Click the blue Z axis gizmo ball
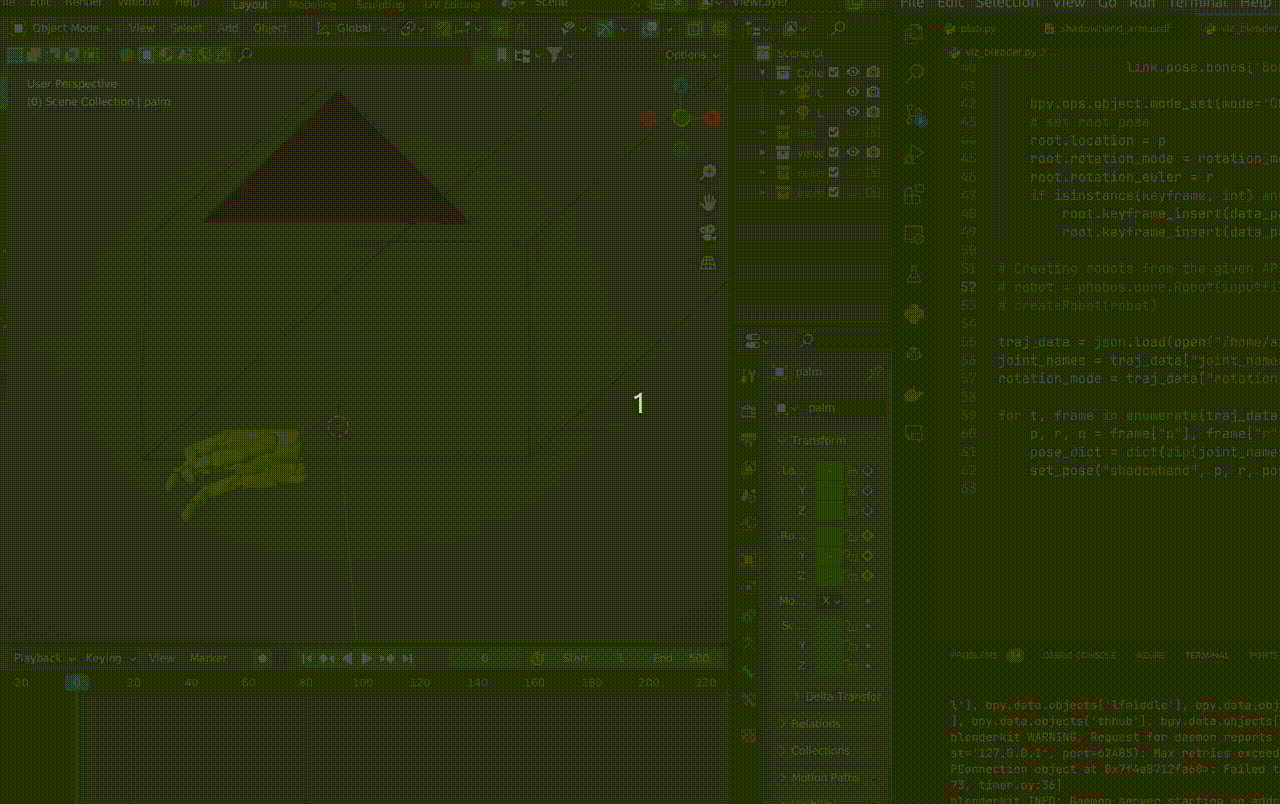This screenshot has width=1280, height=804. click(x=681, y=87)
